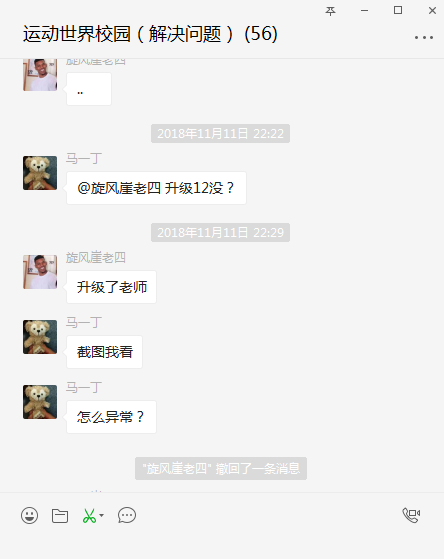
Task: Select the message 升级了老师
Action: click(x=111, y=287)
